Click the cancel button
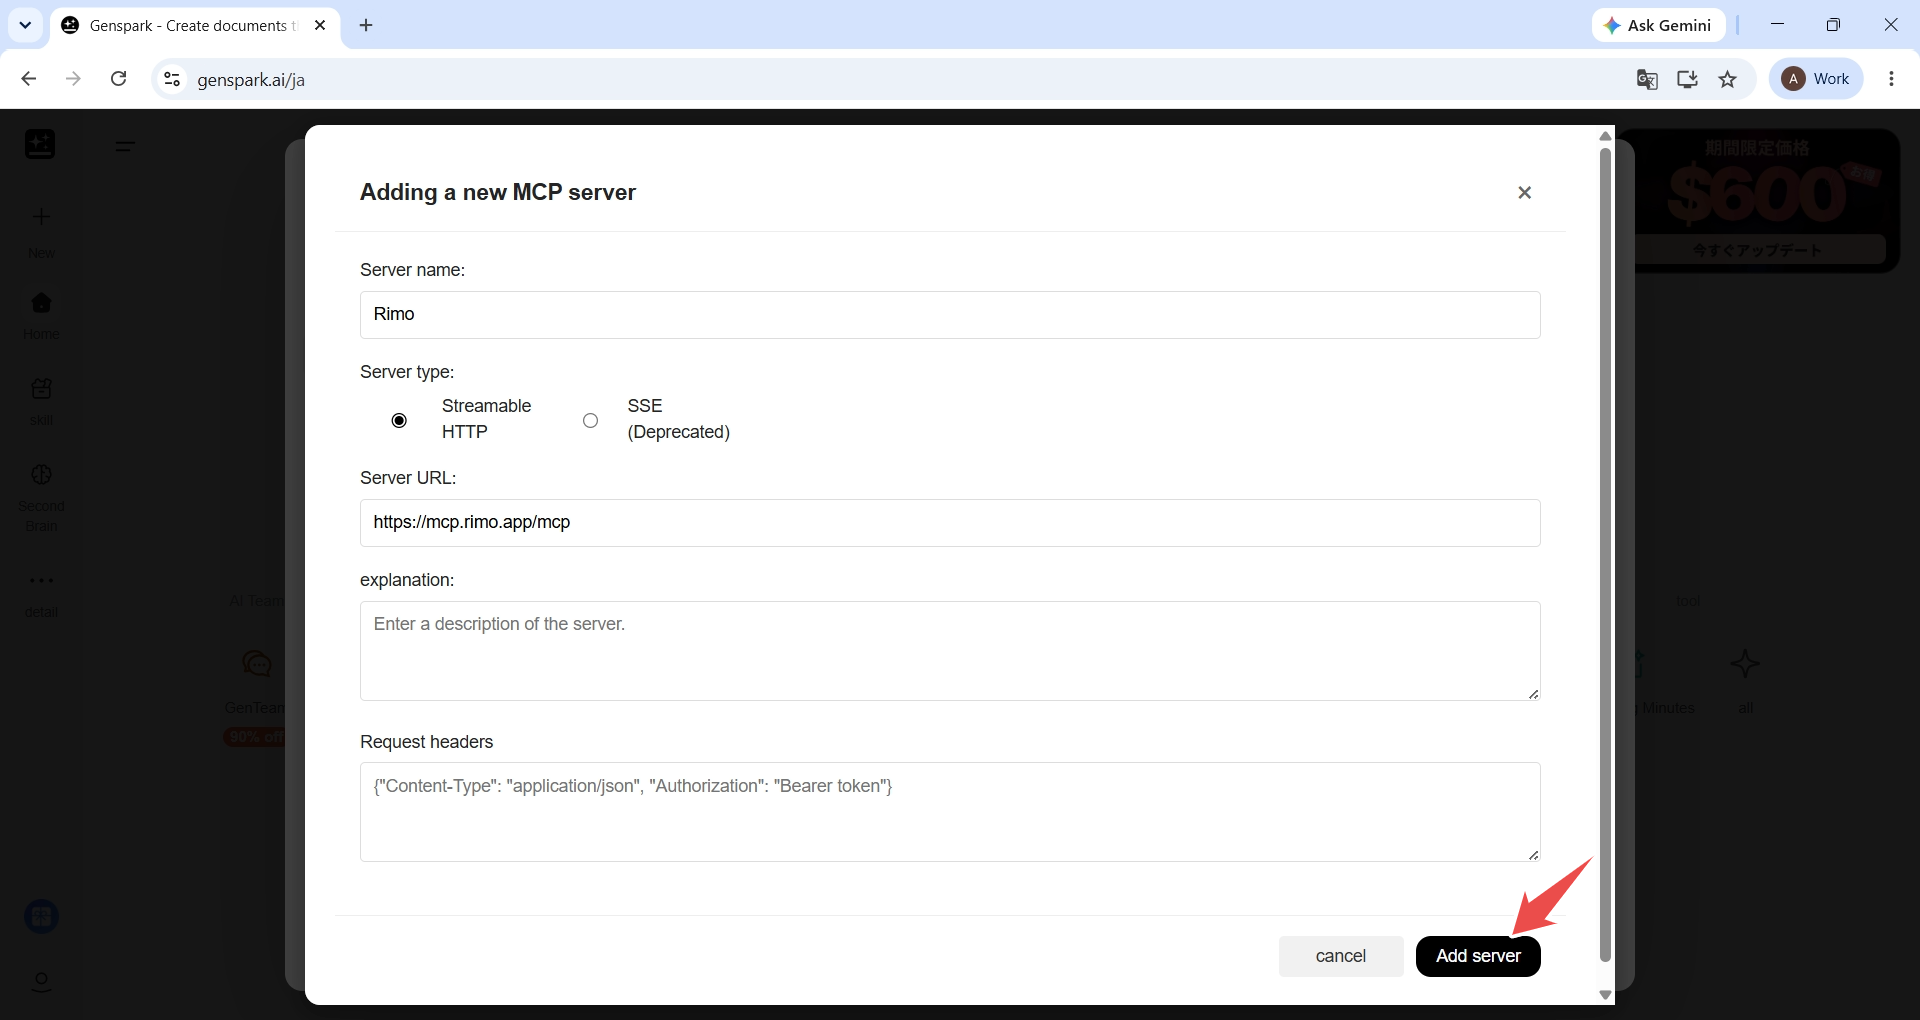 (x=1341, y=956)
